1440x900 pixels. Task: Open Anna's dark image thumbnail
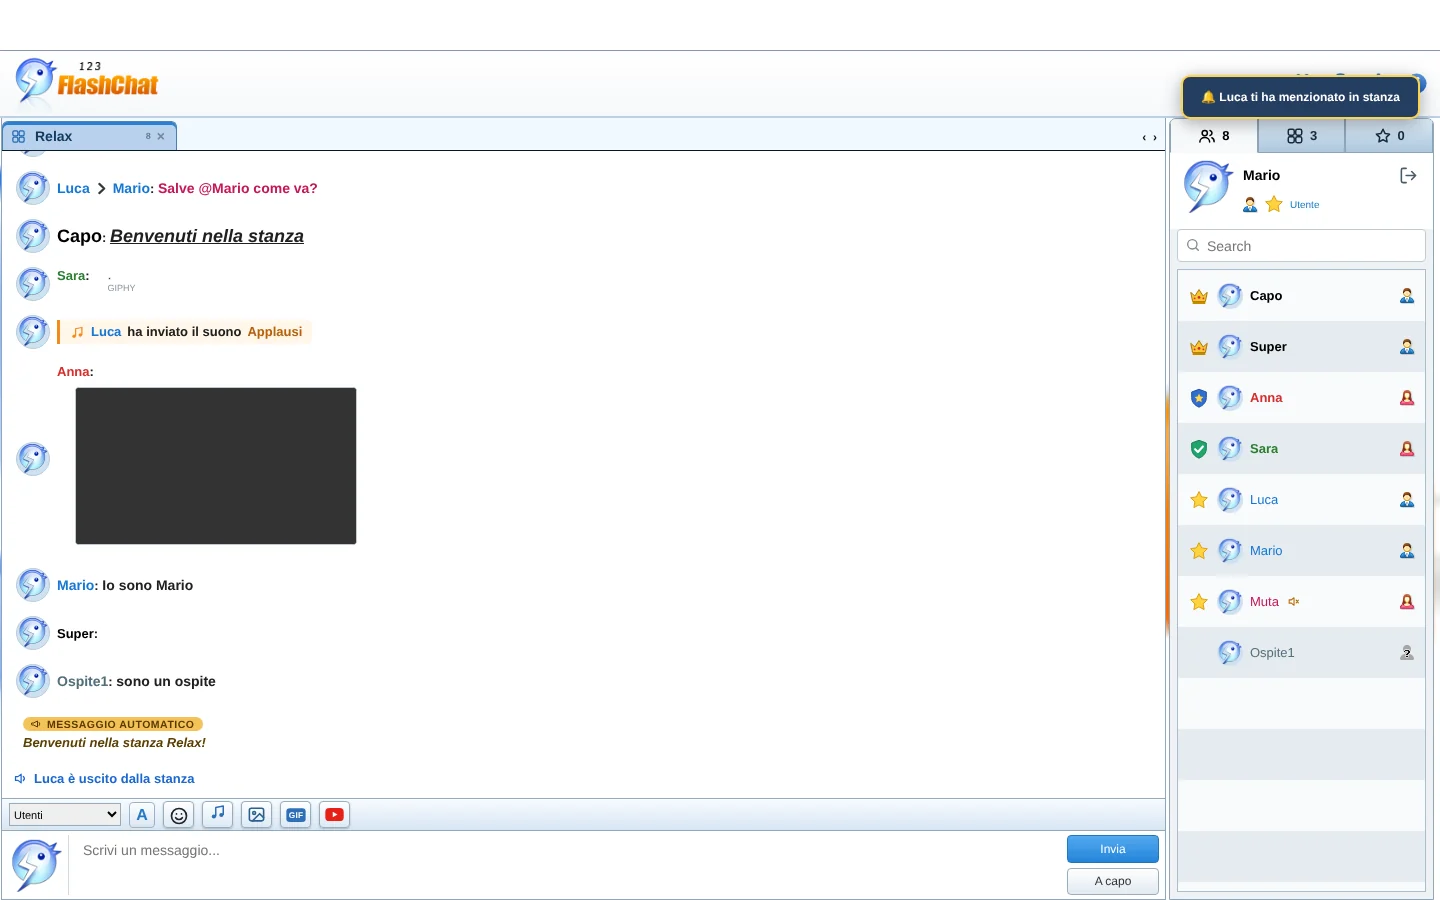216,466
